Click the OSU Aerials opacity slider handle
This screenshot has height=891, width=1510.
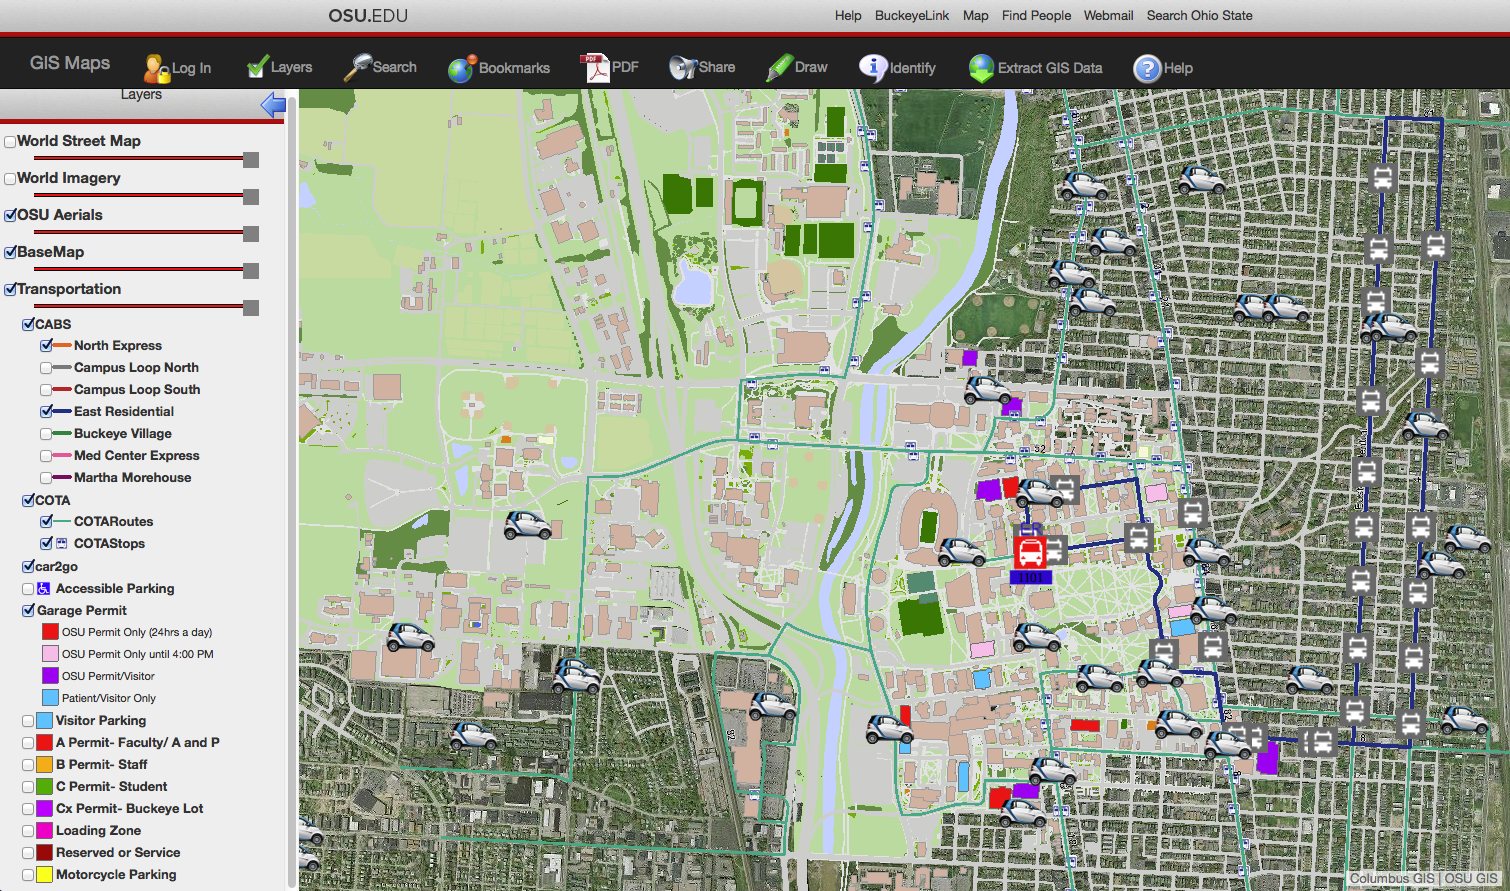[251, 234]
